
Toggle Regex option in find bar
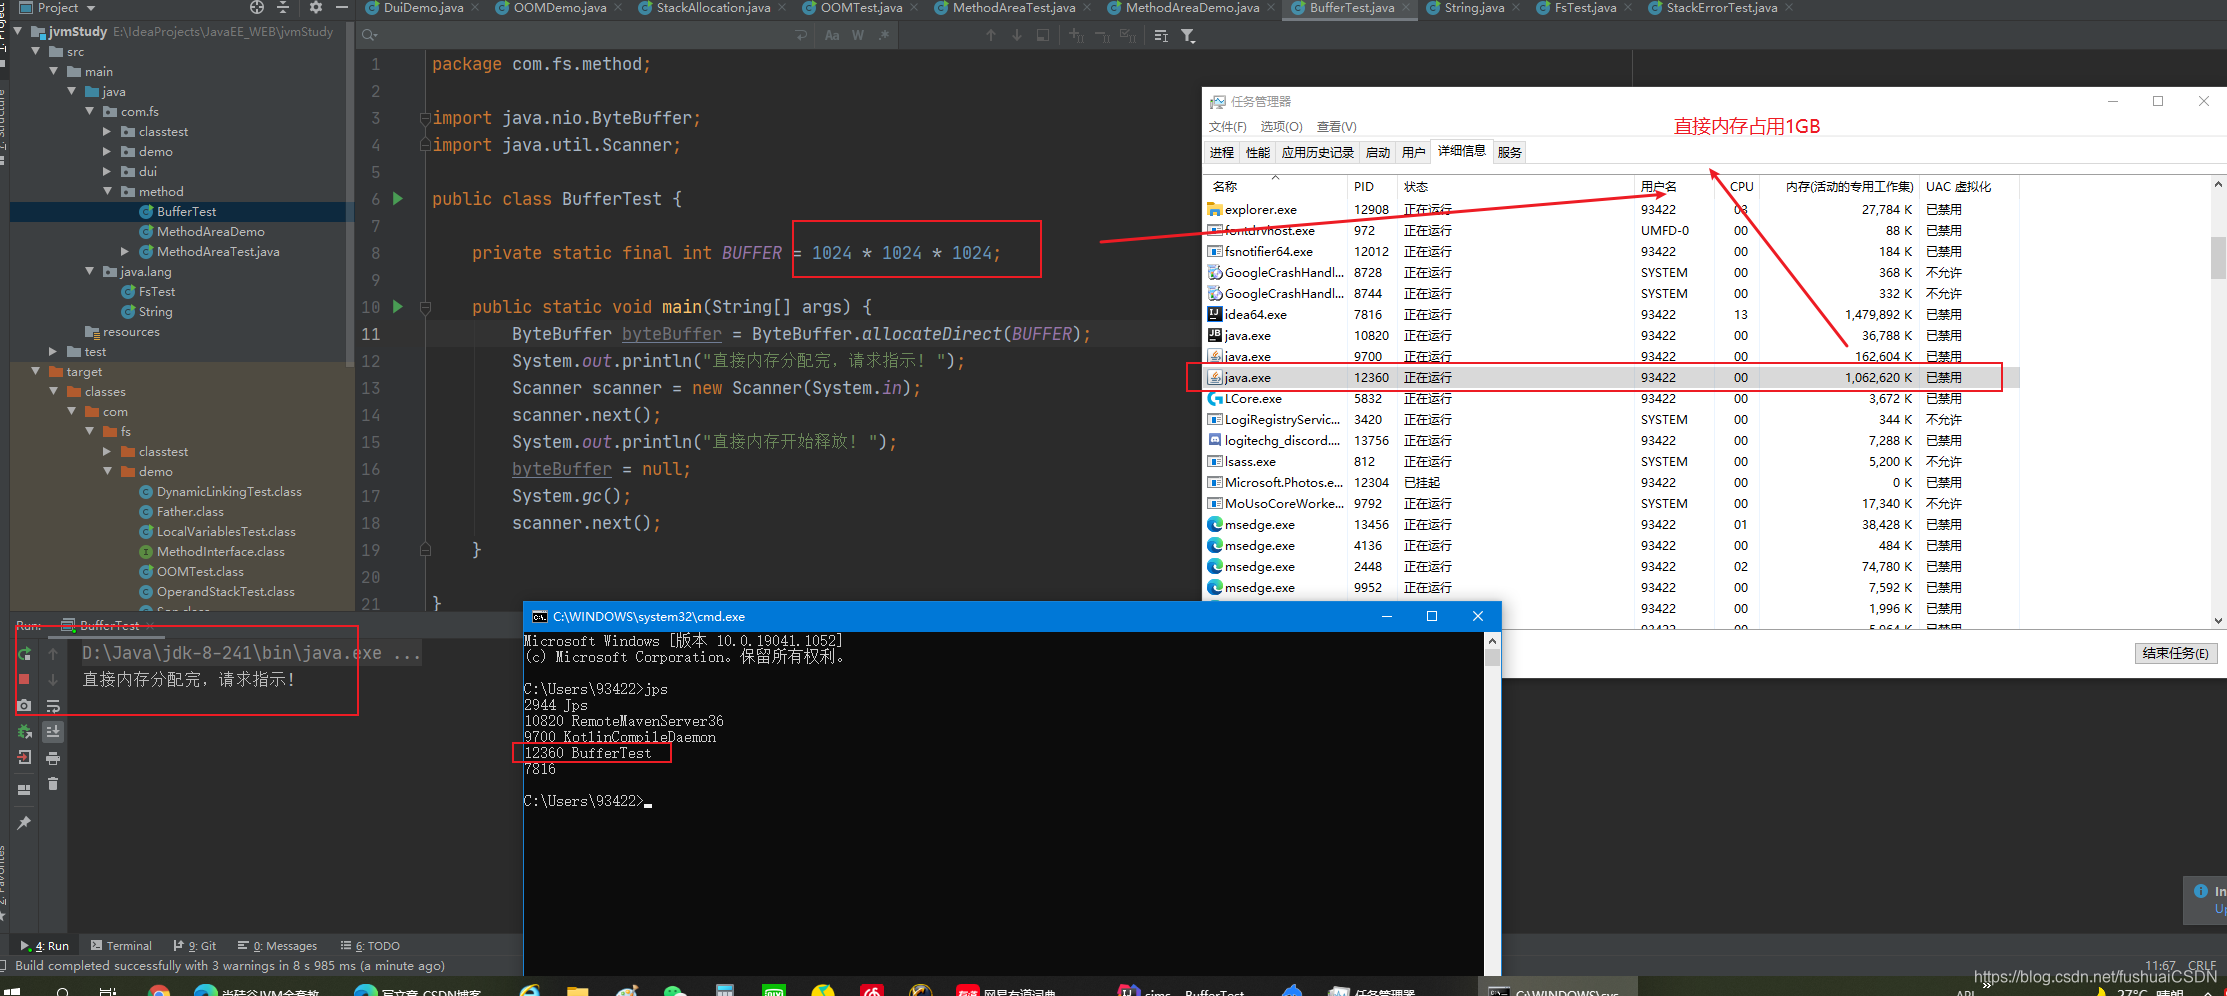pyautogui.click(x=884, y=35)
